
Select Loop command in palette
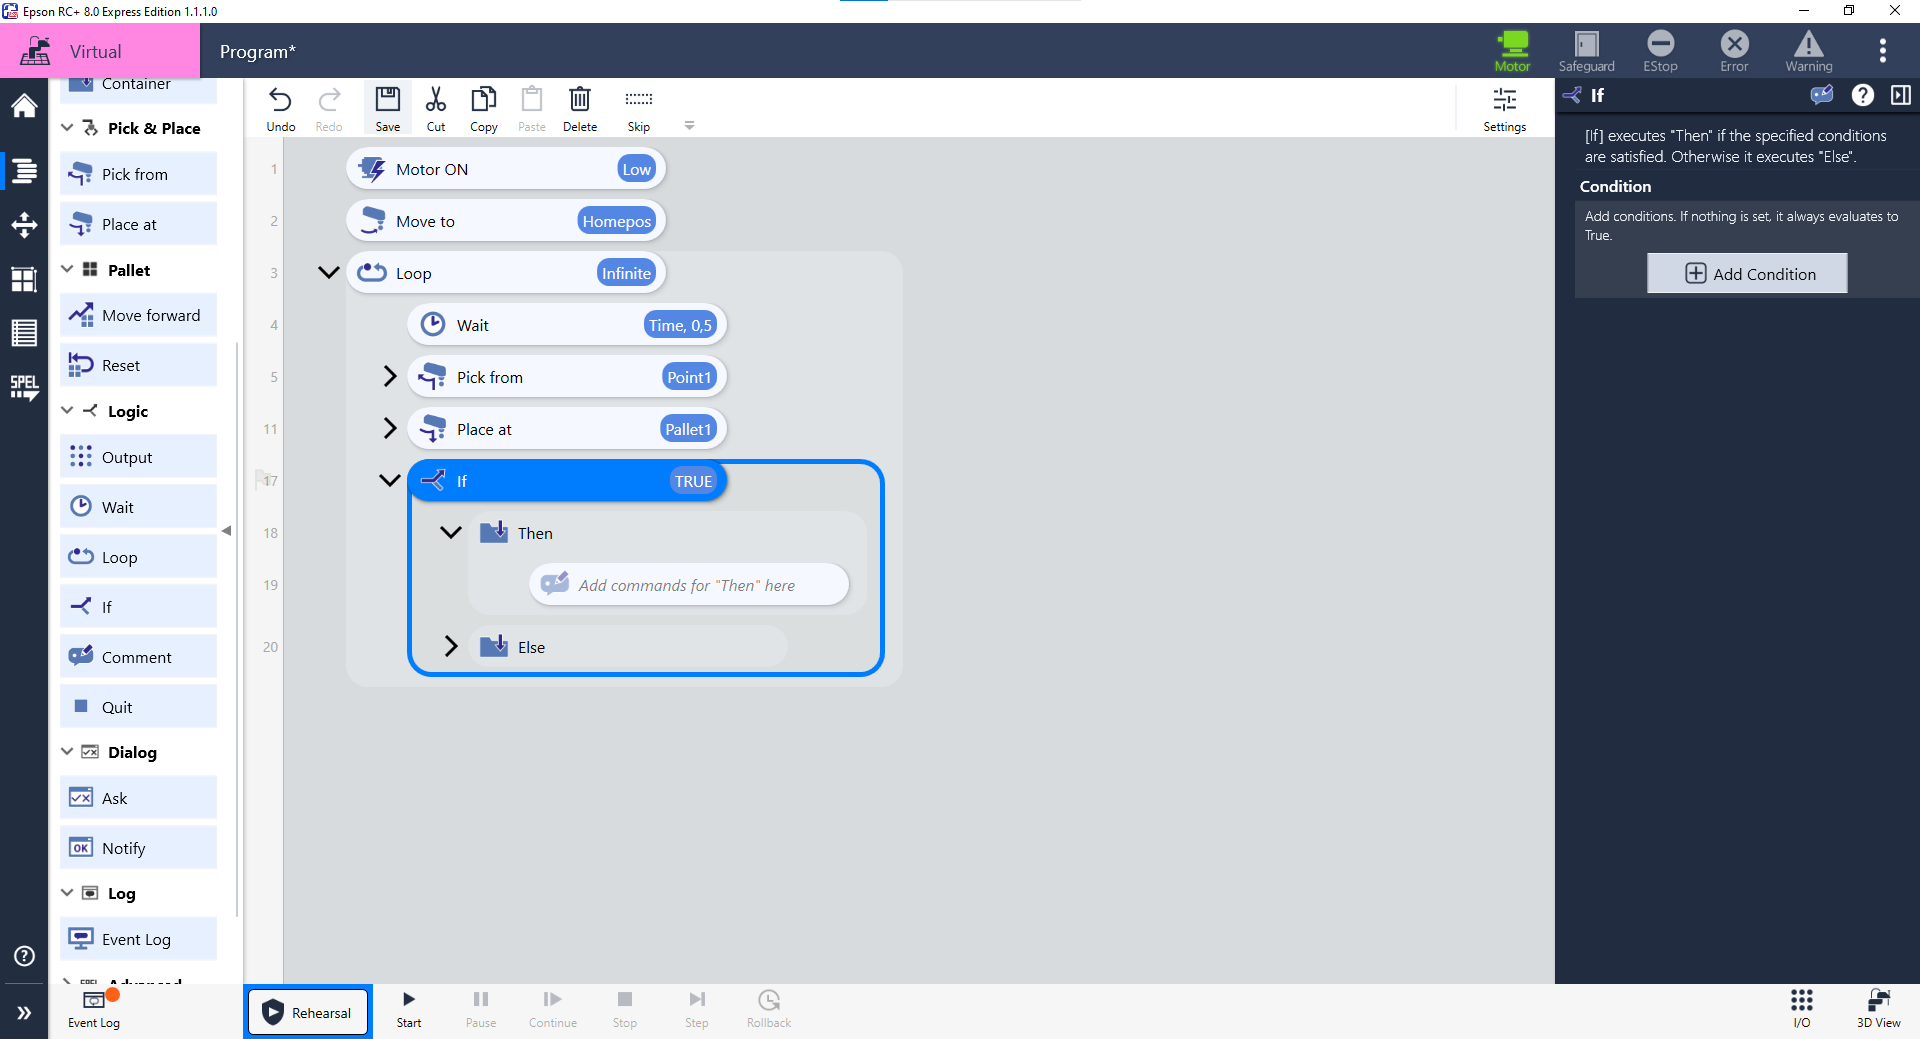click(x=138, y=557)
